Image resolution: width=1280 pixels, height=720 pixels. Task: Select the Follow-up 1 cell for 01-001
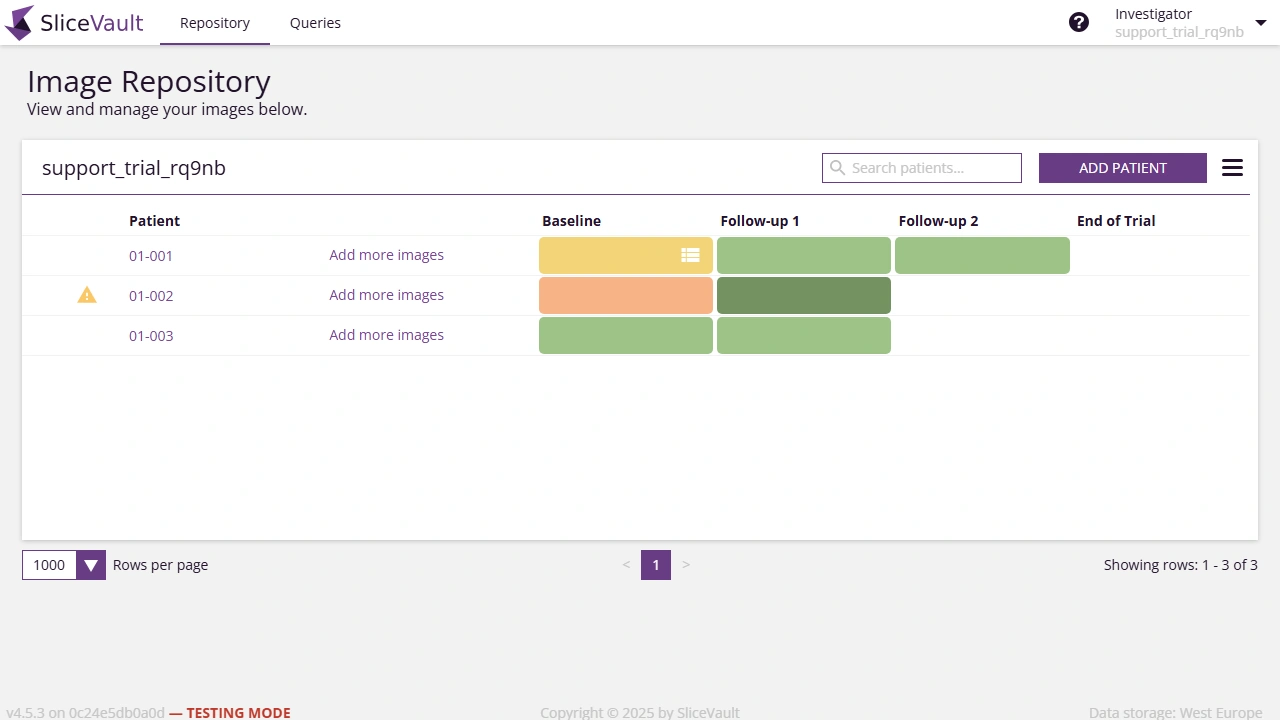pos(804,255)
